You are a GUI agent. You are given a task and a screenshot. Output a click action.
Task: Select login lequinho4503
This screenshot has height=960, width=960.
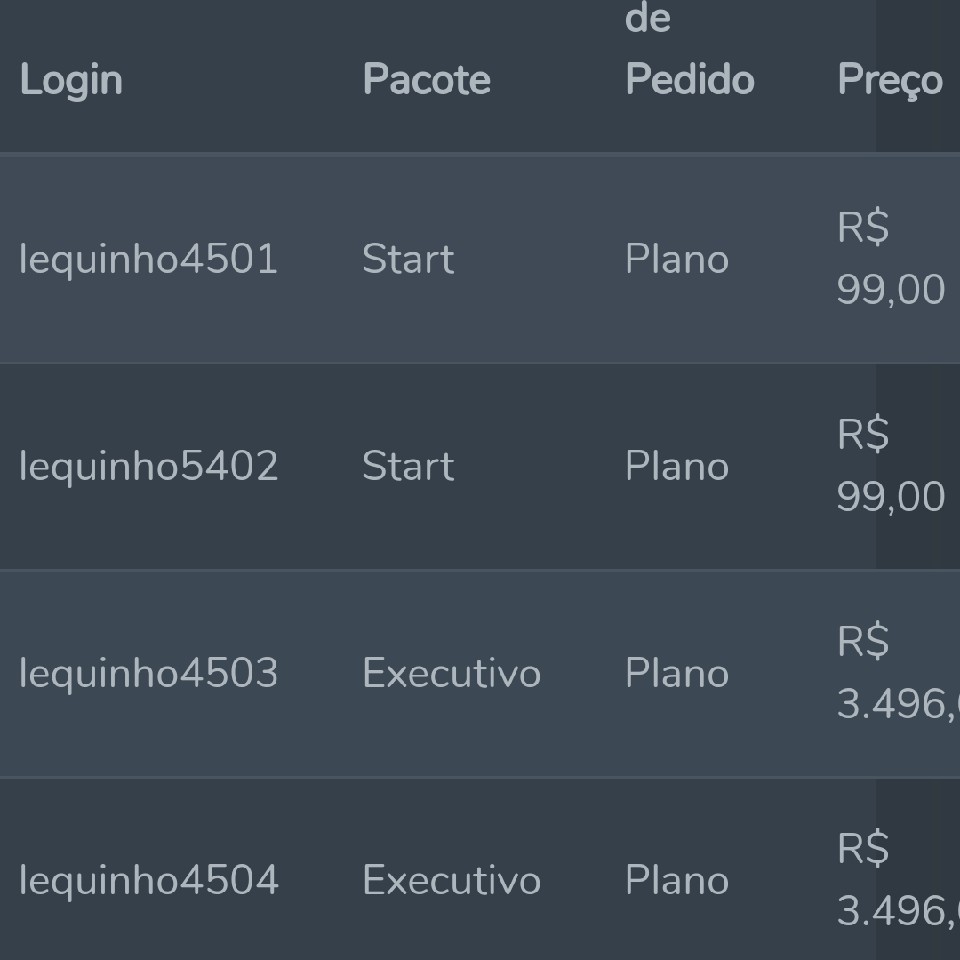coord(149,673)
